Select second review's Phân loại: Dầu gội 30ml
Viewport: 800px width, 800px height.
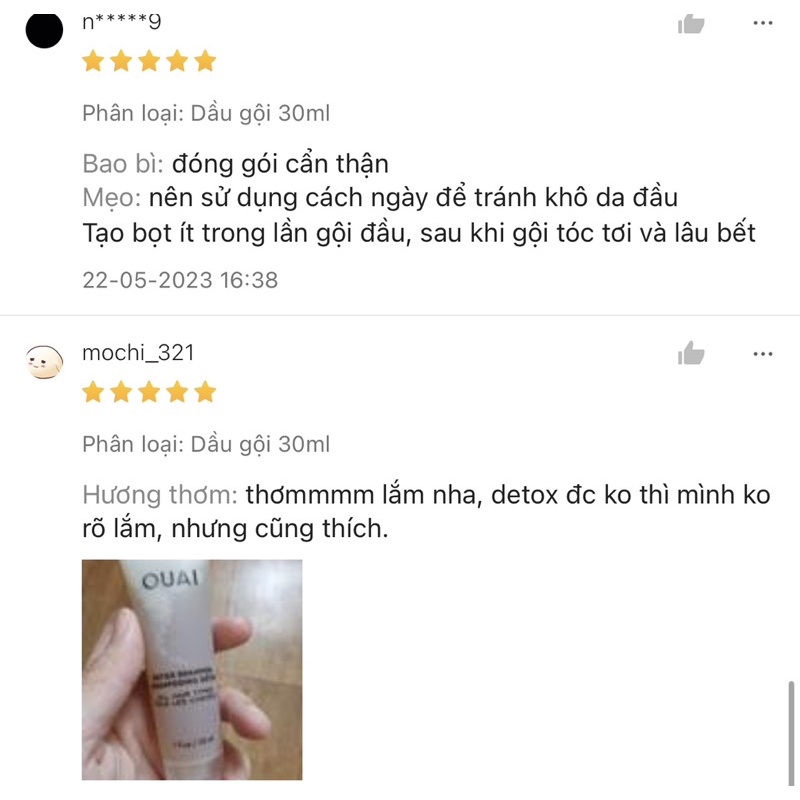pos(206,444)
